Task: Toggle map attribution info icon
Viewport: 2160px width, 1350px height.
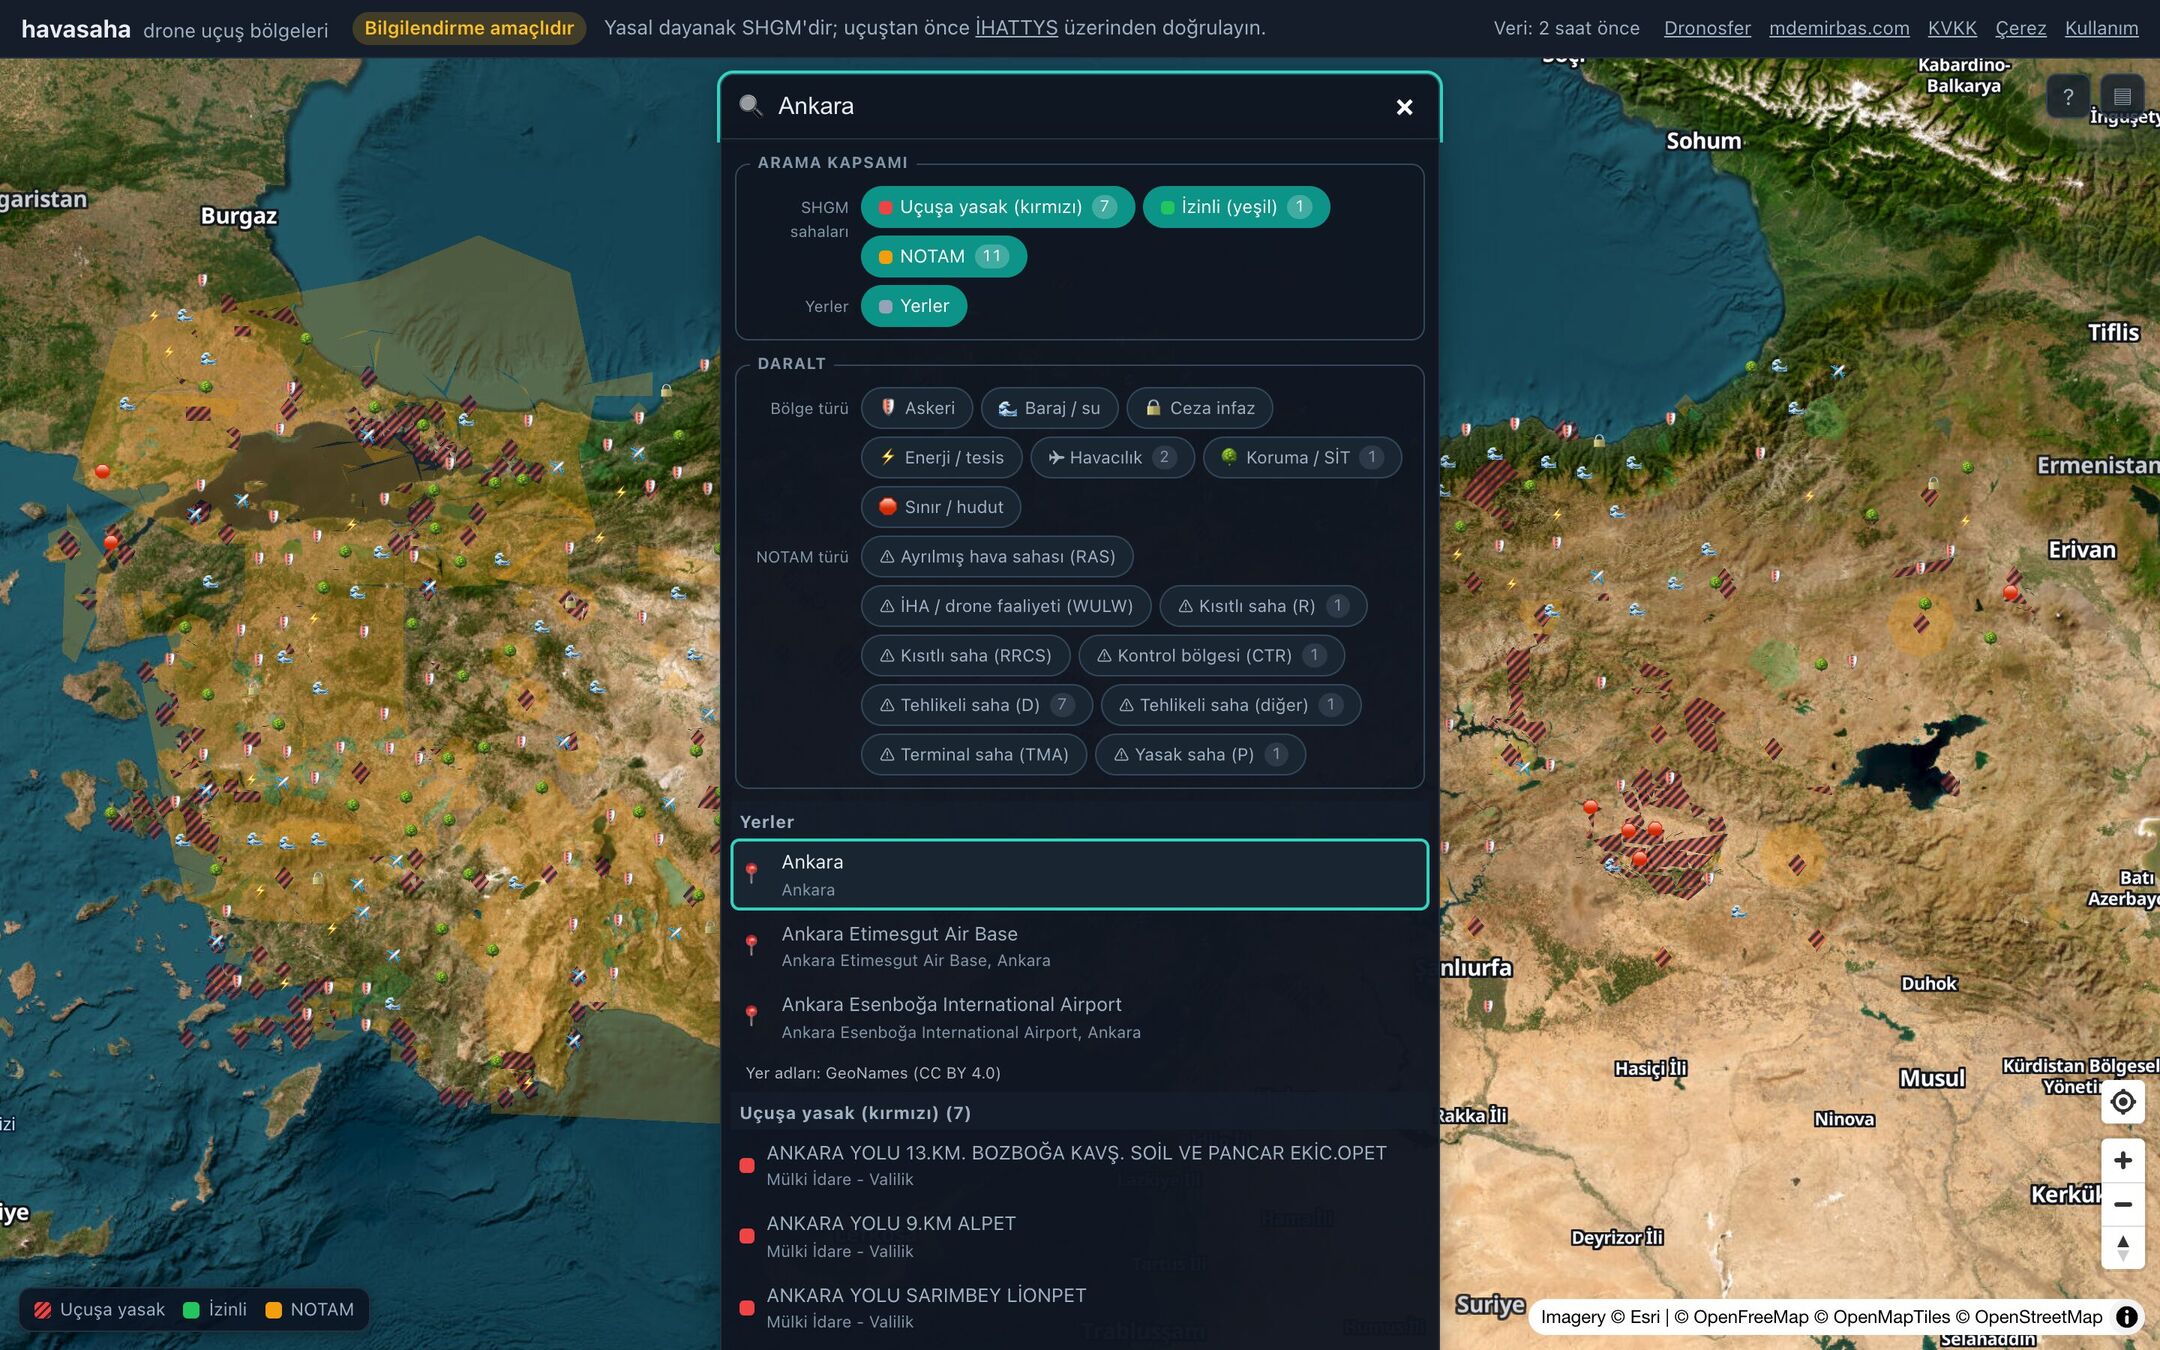Action: 2127,1317
